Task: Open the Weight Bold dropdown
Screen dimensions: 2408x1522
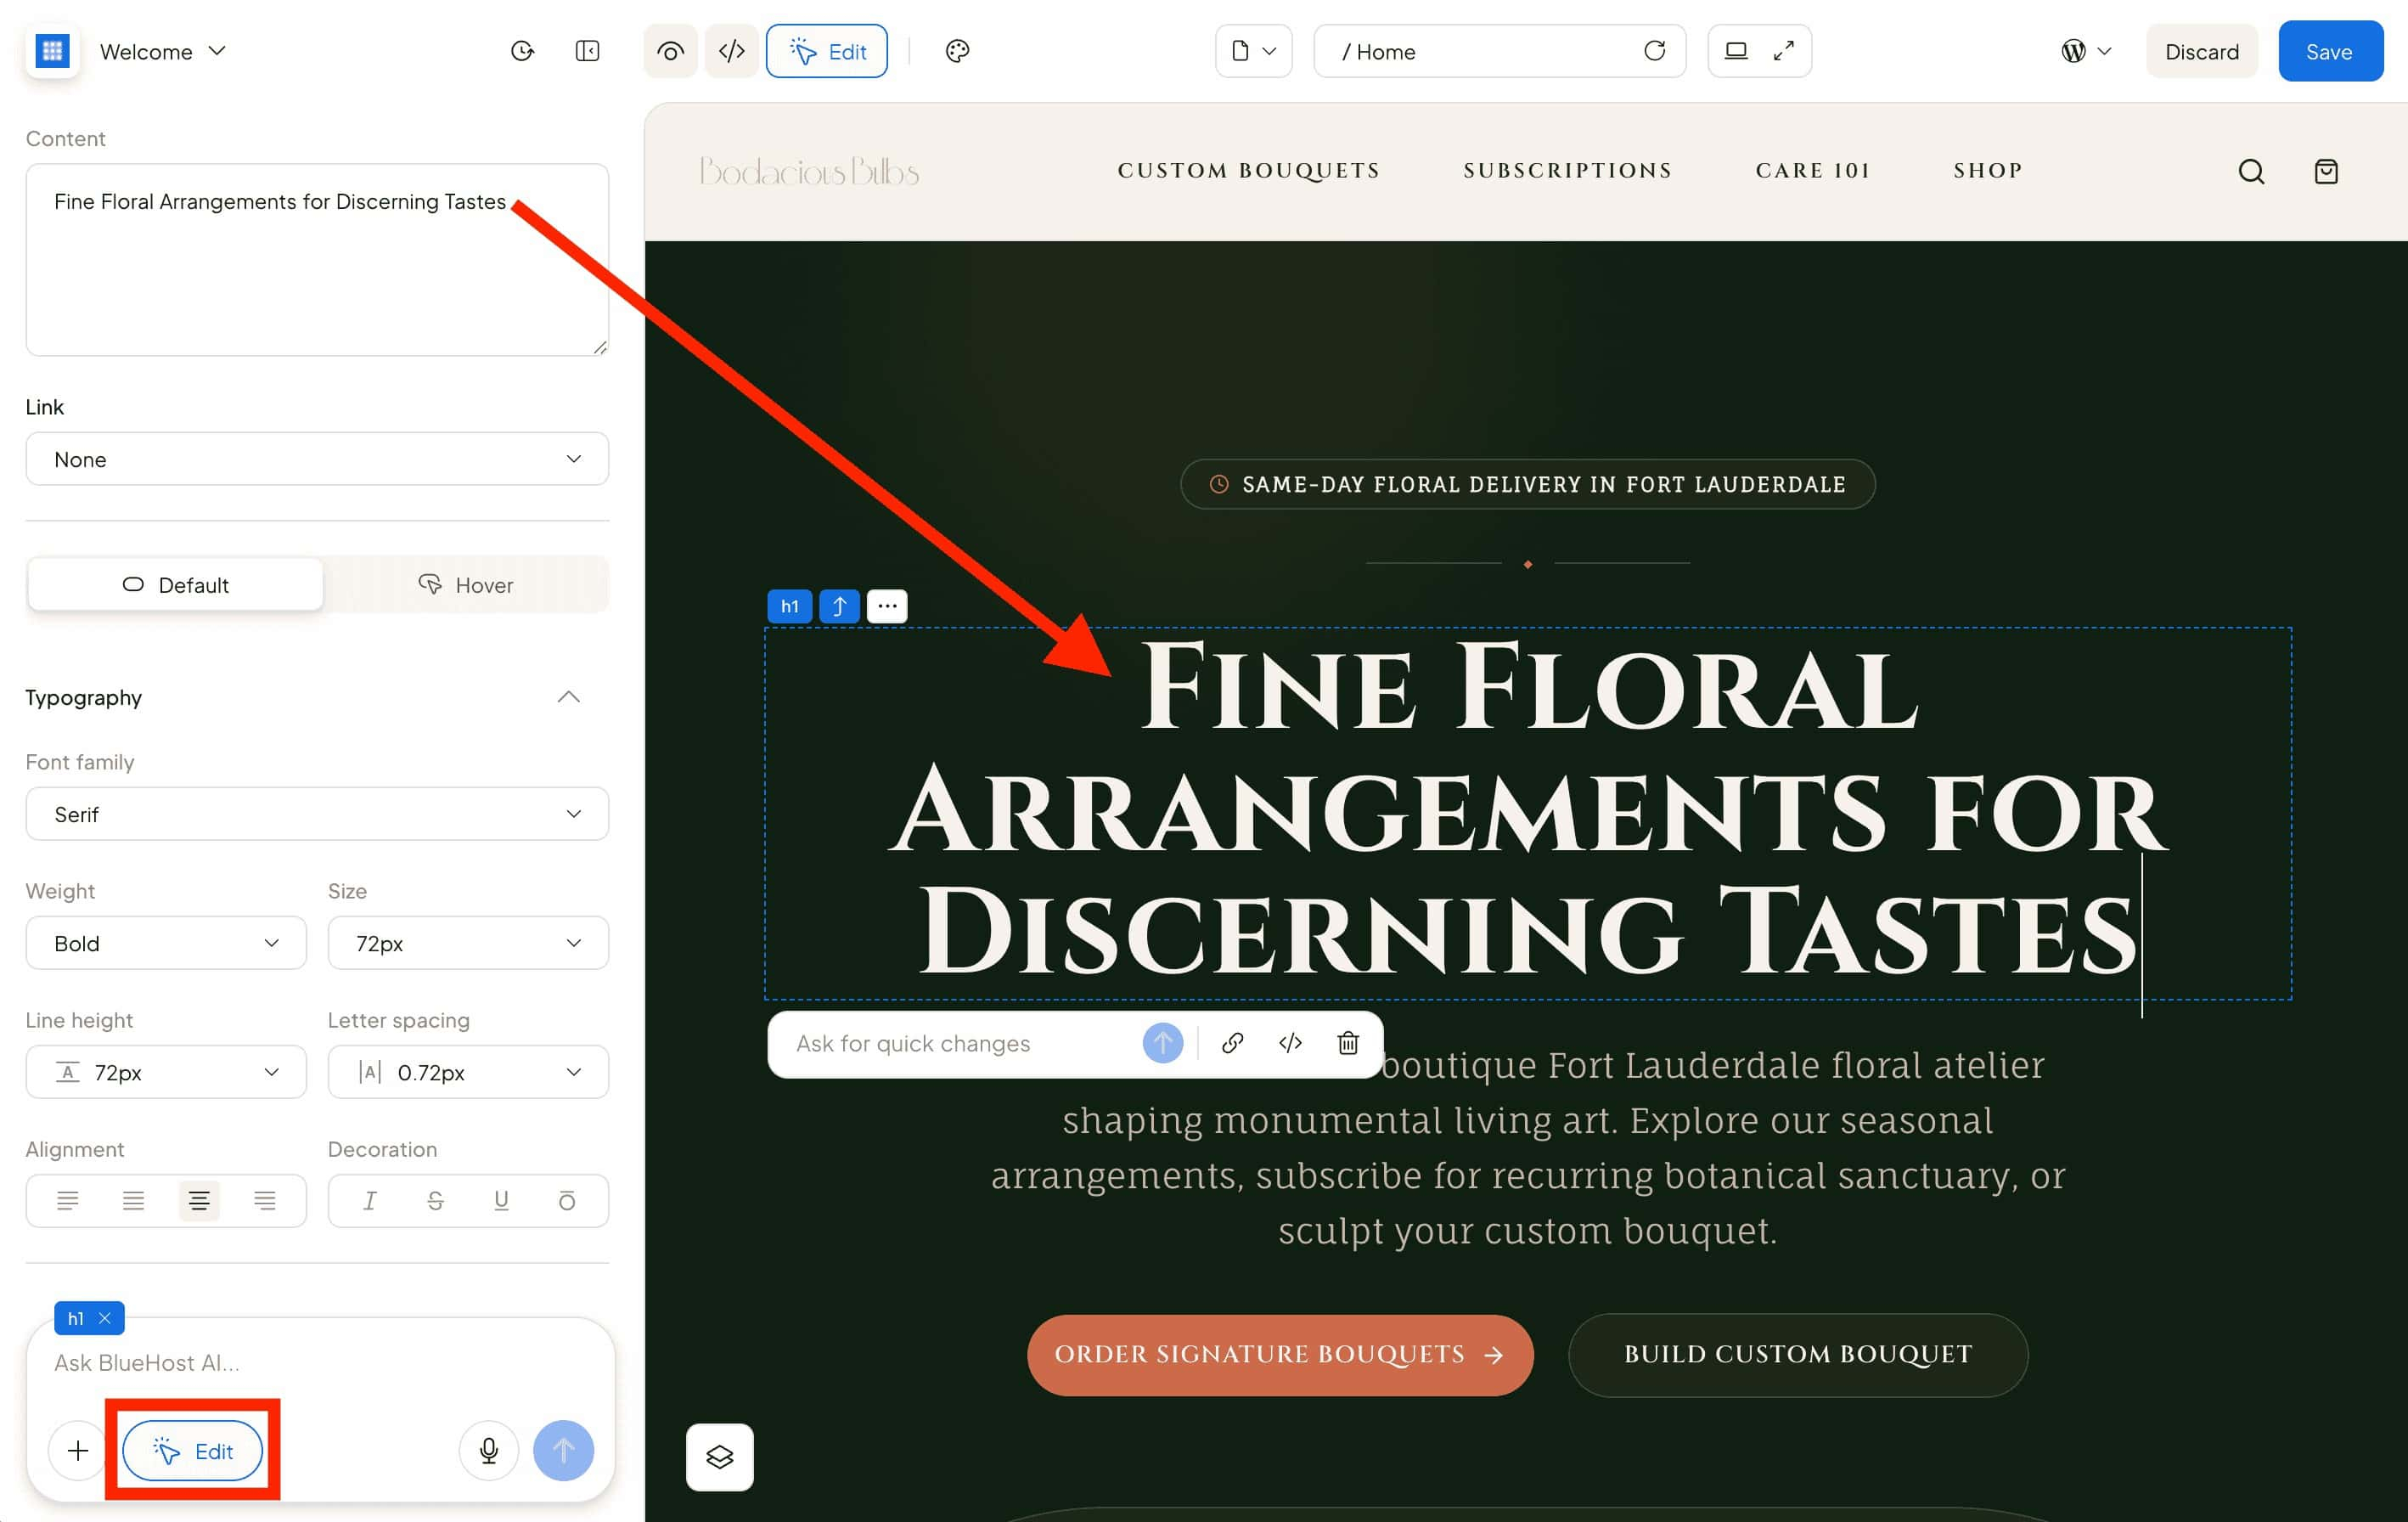Action: click(x=166, y=943)
